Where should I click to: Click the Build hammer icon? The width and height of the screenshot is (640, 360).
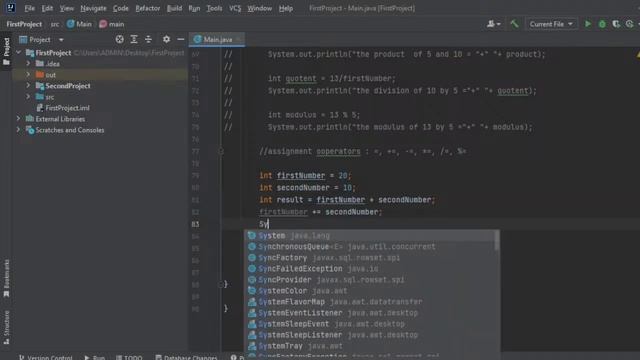pyautogui.click(x=514, y=24)
